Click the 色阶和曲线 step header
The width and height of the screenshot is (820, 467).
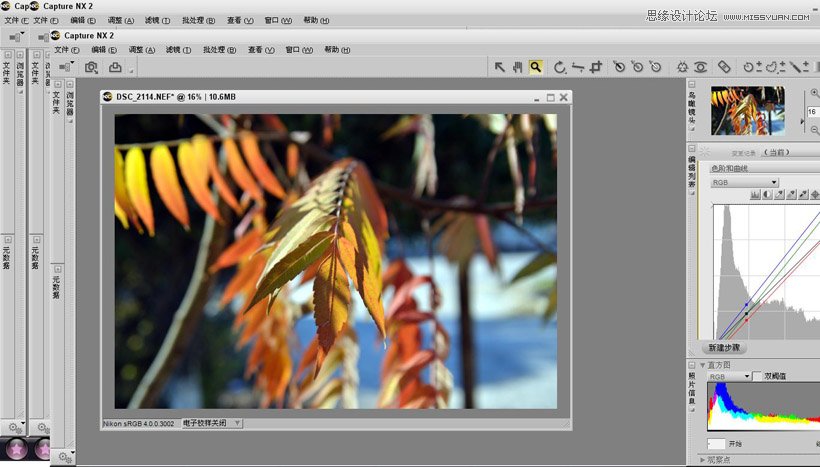point(764,168)
